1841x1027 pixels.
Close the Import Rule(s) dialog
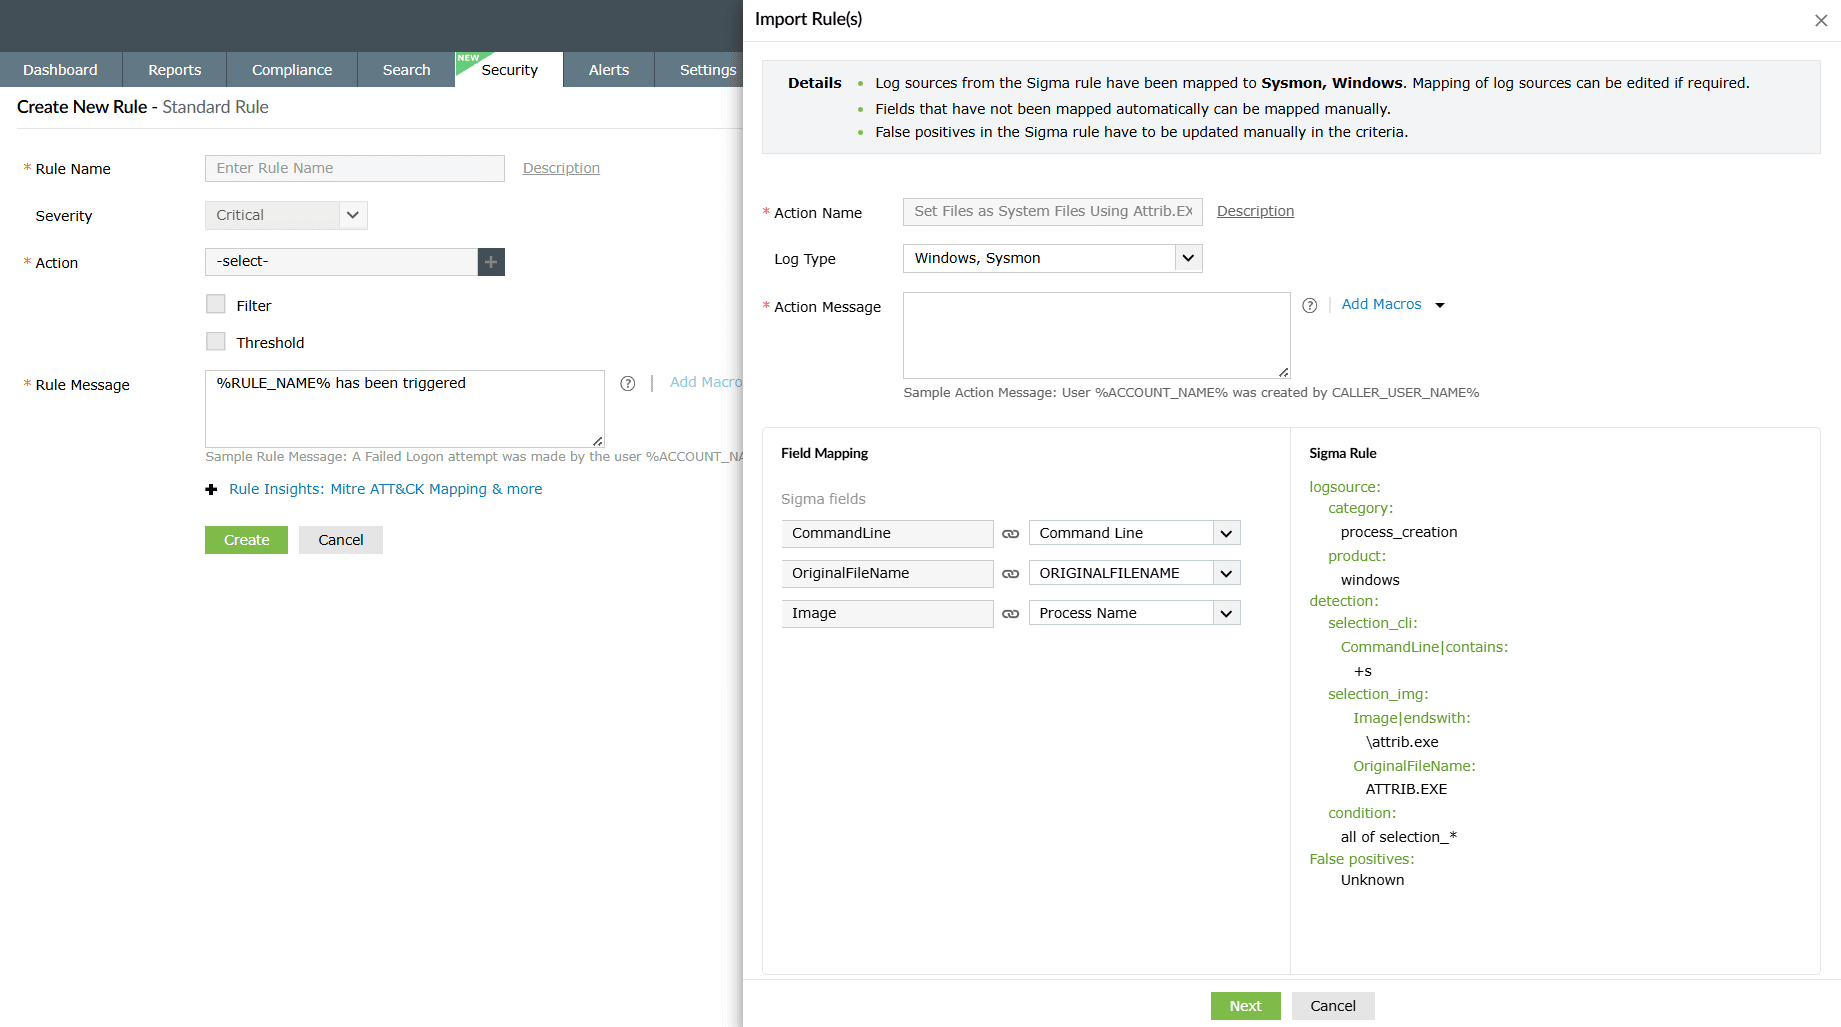coord(1821,20)
